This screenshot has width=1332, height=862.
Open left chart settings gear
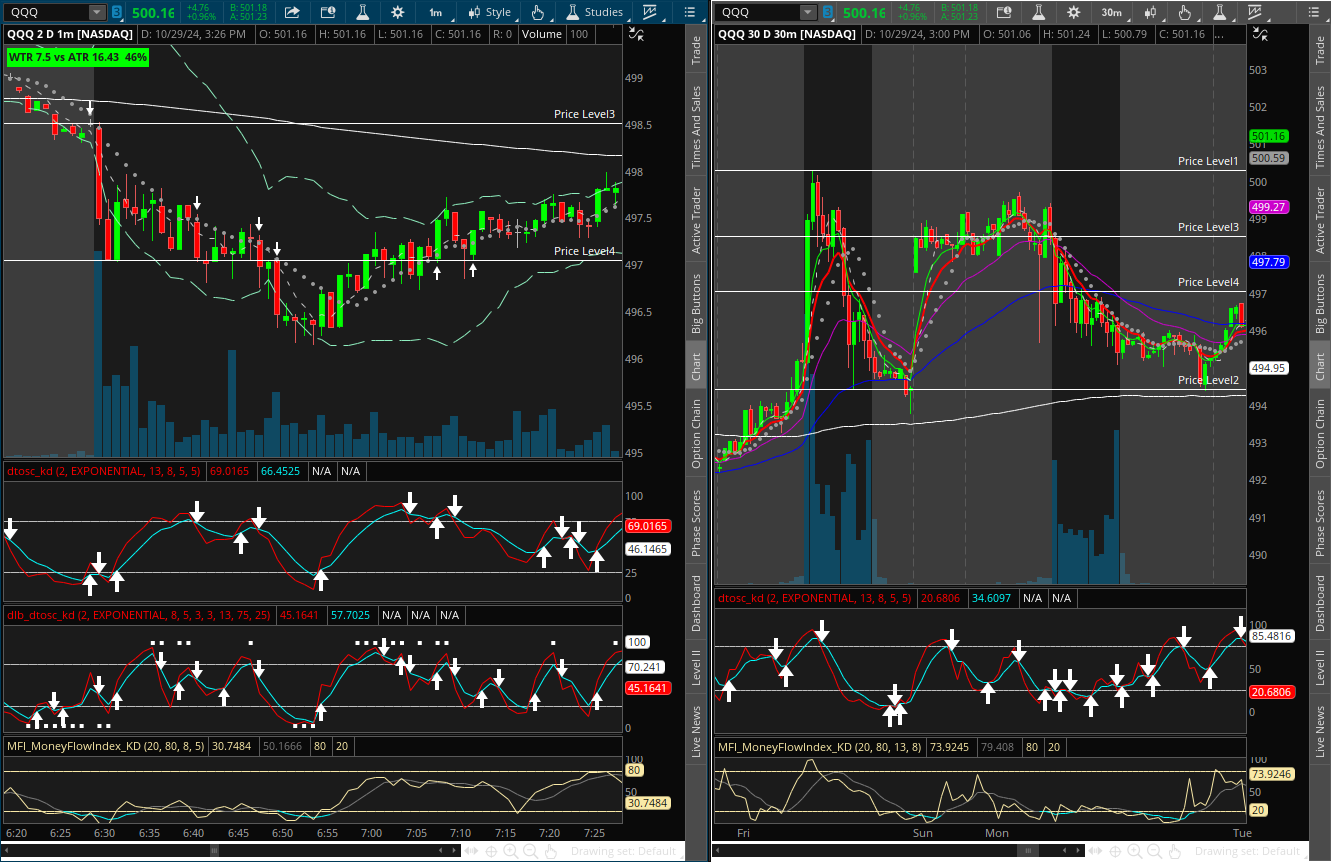398,12
